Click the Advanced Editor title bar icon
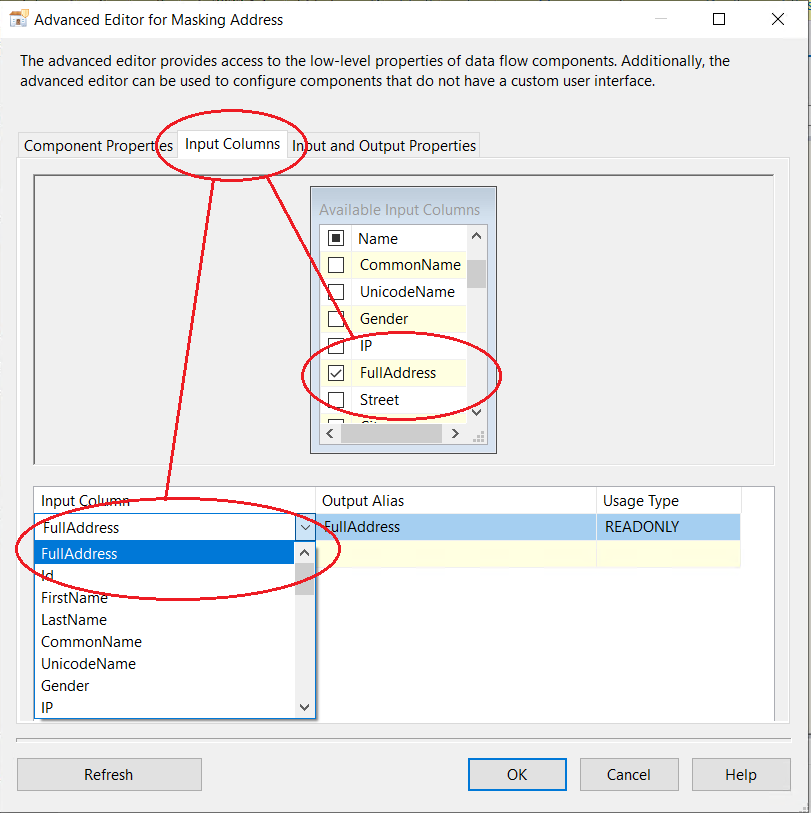This screenshot has height=813, width=811. click(18, 19)
